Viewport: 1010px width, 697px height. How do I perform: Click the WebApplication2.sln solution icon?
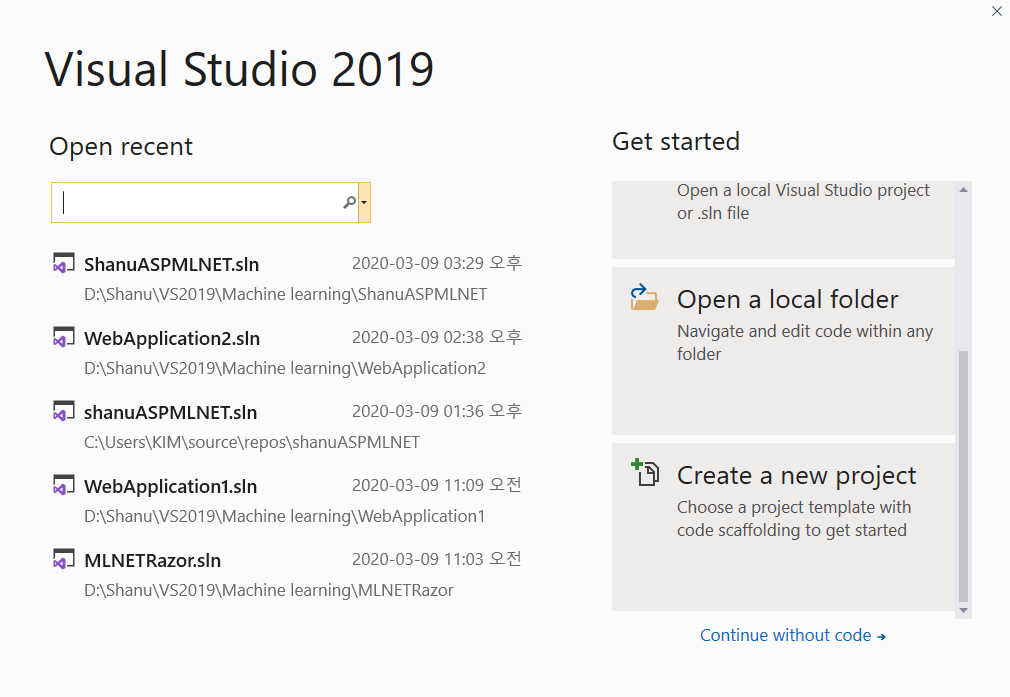(64, 338)
